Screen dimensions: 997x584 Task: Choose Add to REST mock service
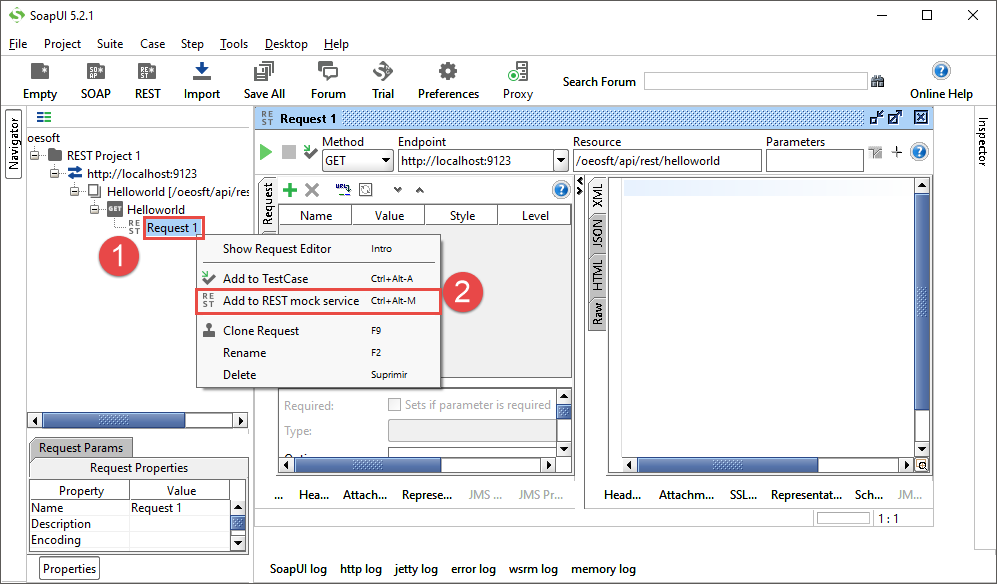coord(318,301)
